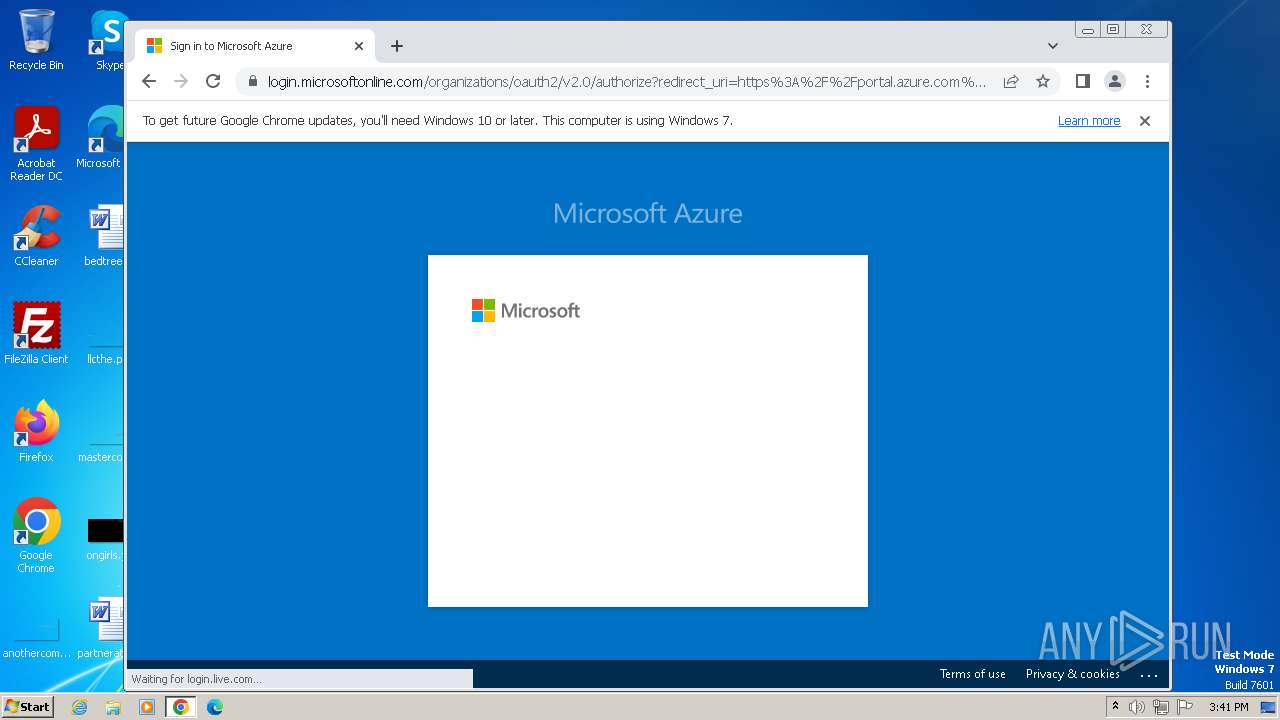
Task: Switch to Chrome taskbar button
Action: click(180, 707)
